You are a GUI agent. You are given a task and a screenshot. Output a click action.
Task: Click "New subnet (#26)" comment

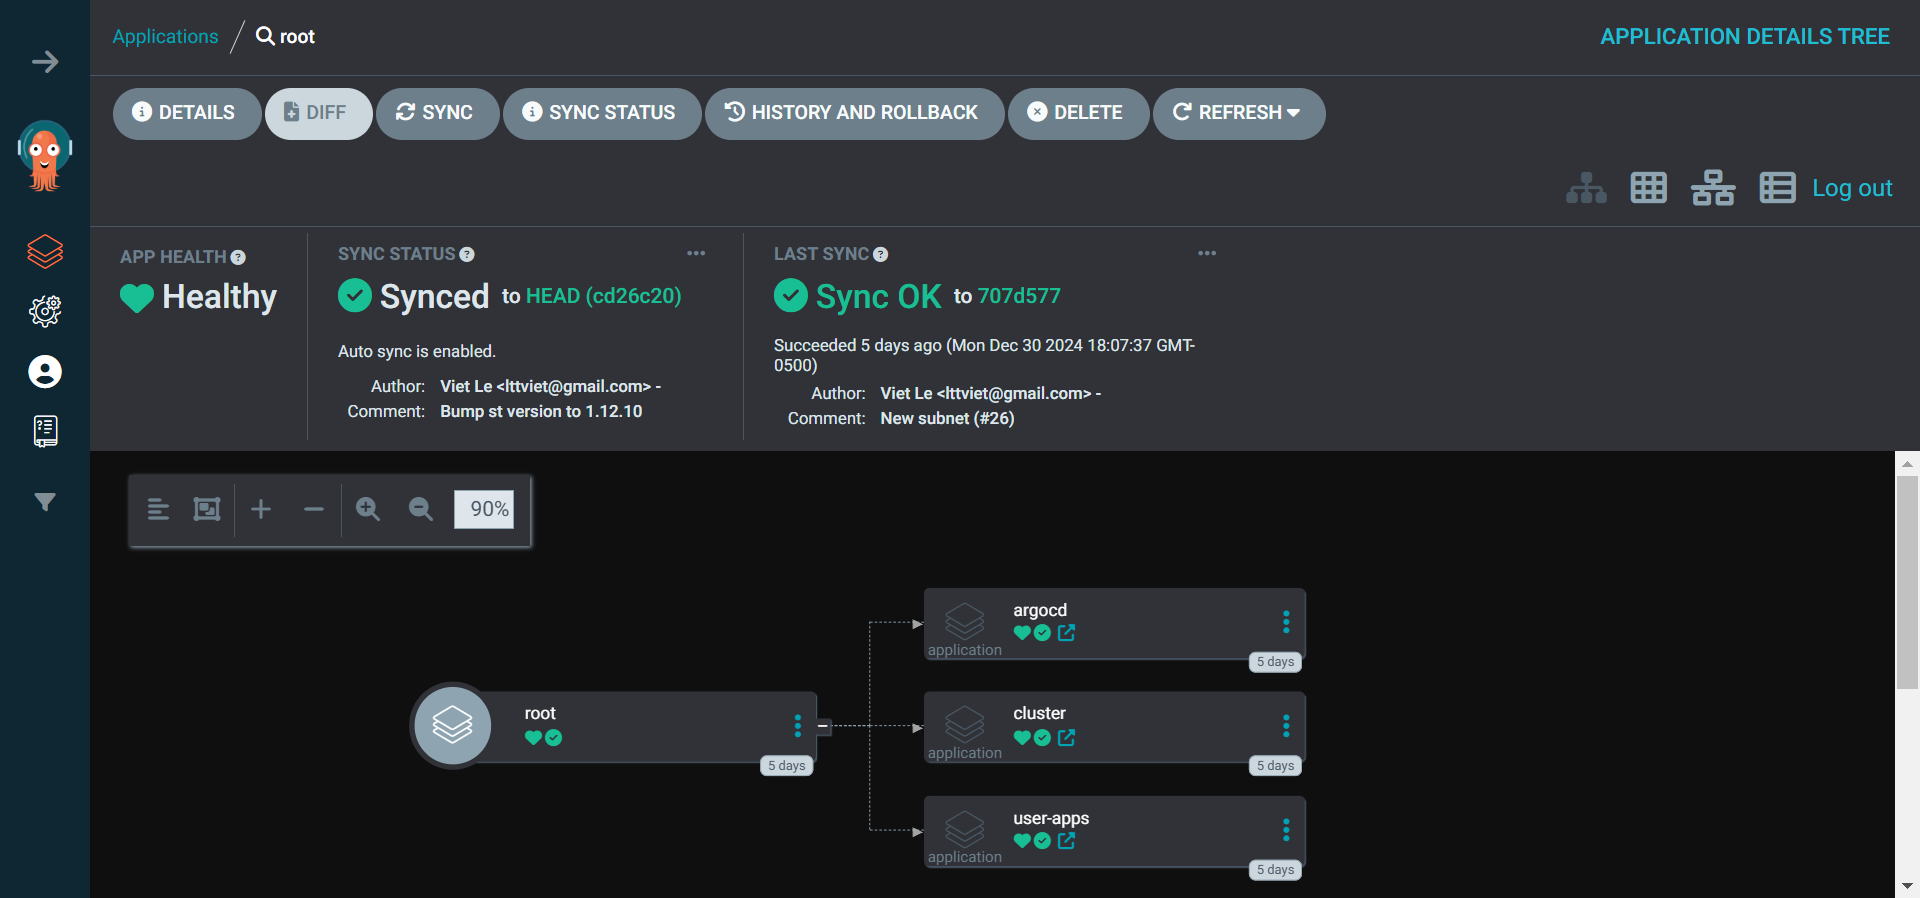947,419
